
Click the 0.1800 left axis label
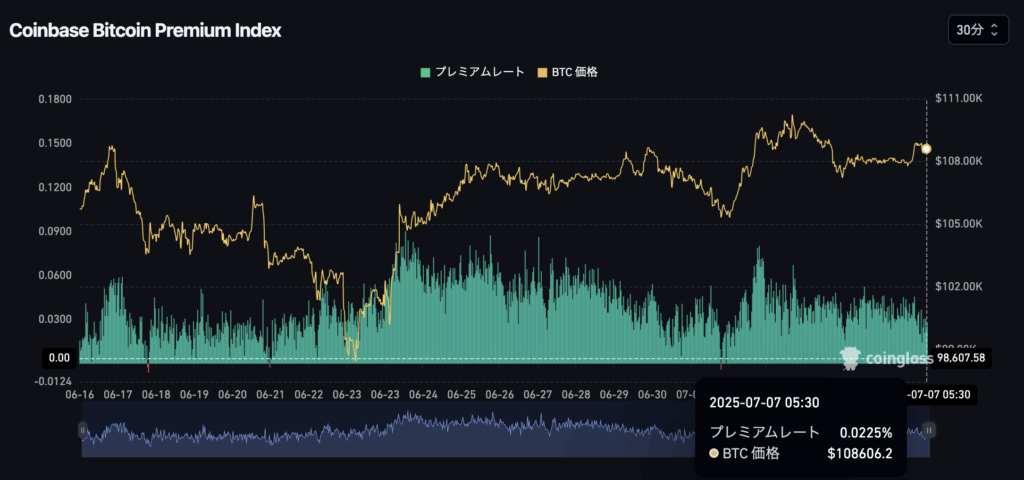(x=56, y=99)
